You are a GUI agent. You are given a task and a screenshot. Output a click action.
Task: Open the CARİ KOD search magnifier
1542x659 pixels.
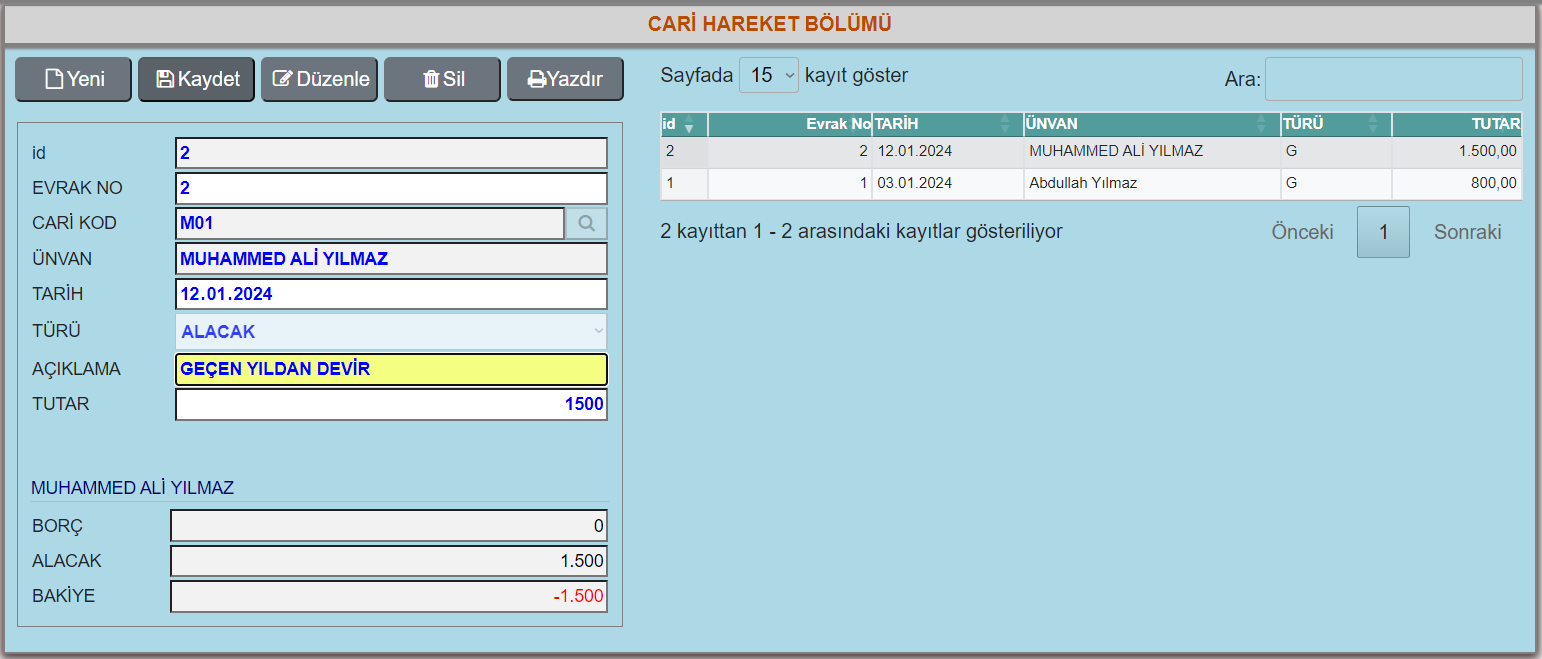pos(587,223)
